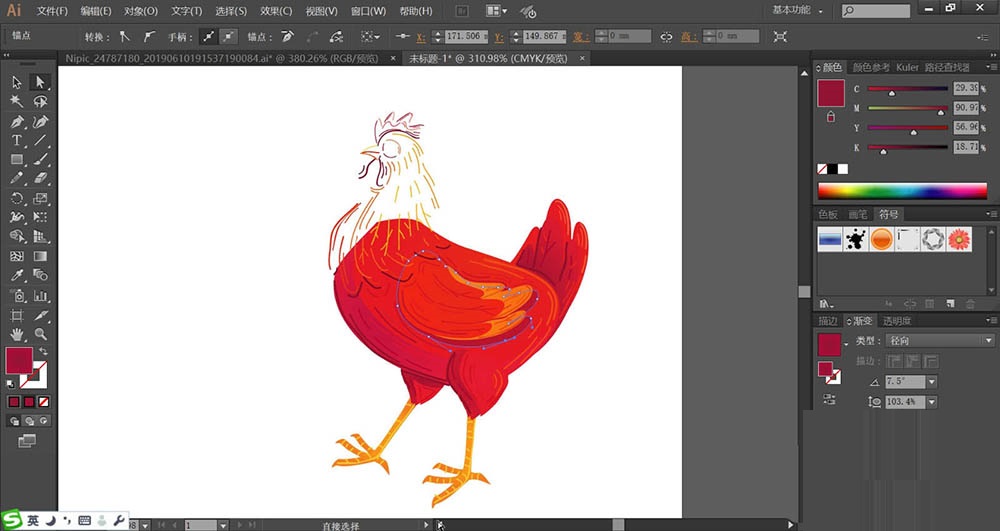Select the Zoom magnifier tool
This screenshot has height=531, width=1000.
tap(41, 334)
